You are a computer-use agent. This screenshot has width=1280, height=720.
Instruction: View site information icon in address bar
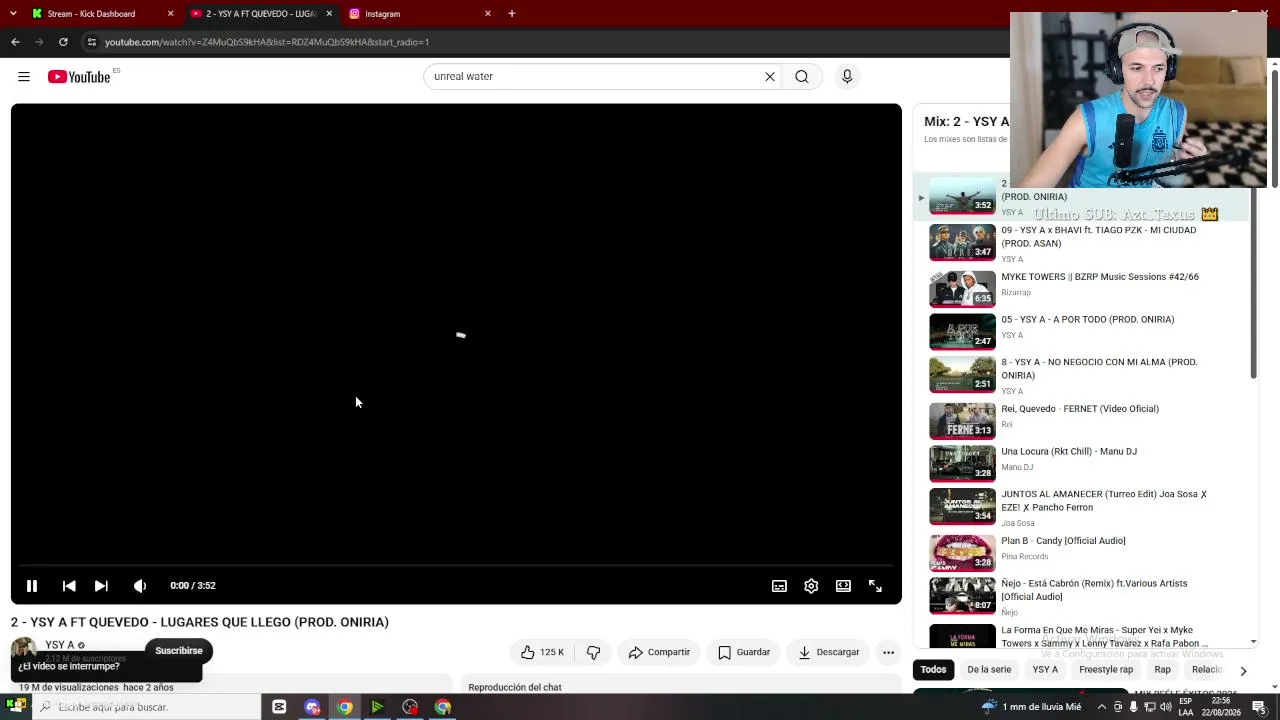point(91,42)
